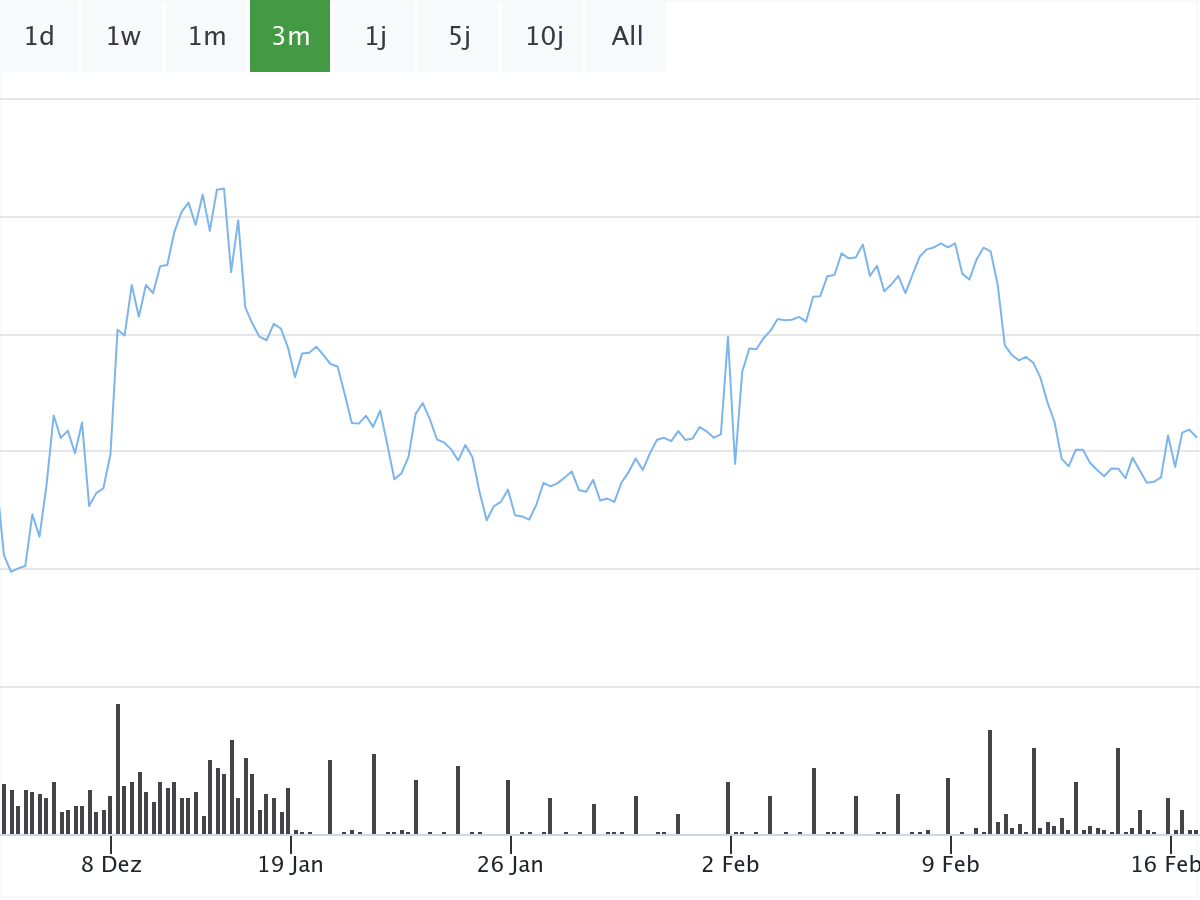Choose the 1m period tab
Image resolution: width=1200 pixels, height=900 pixels.
pos(207,37)
